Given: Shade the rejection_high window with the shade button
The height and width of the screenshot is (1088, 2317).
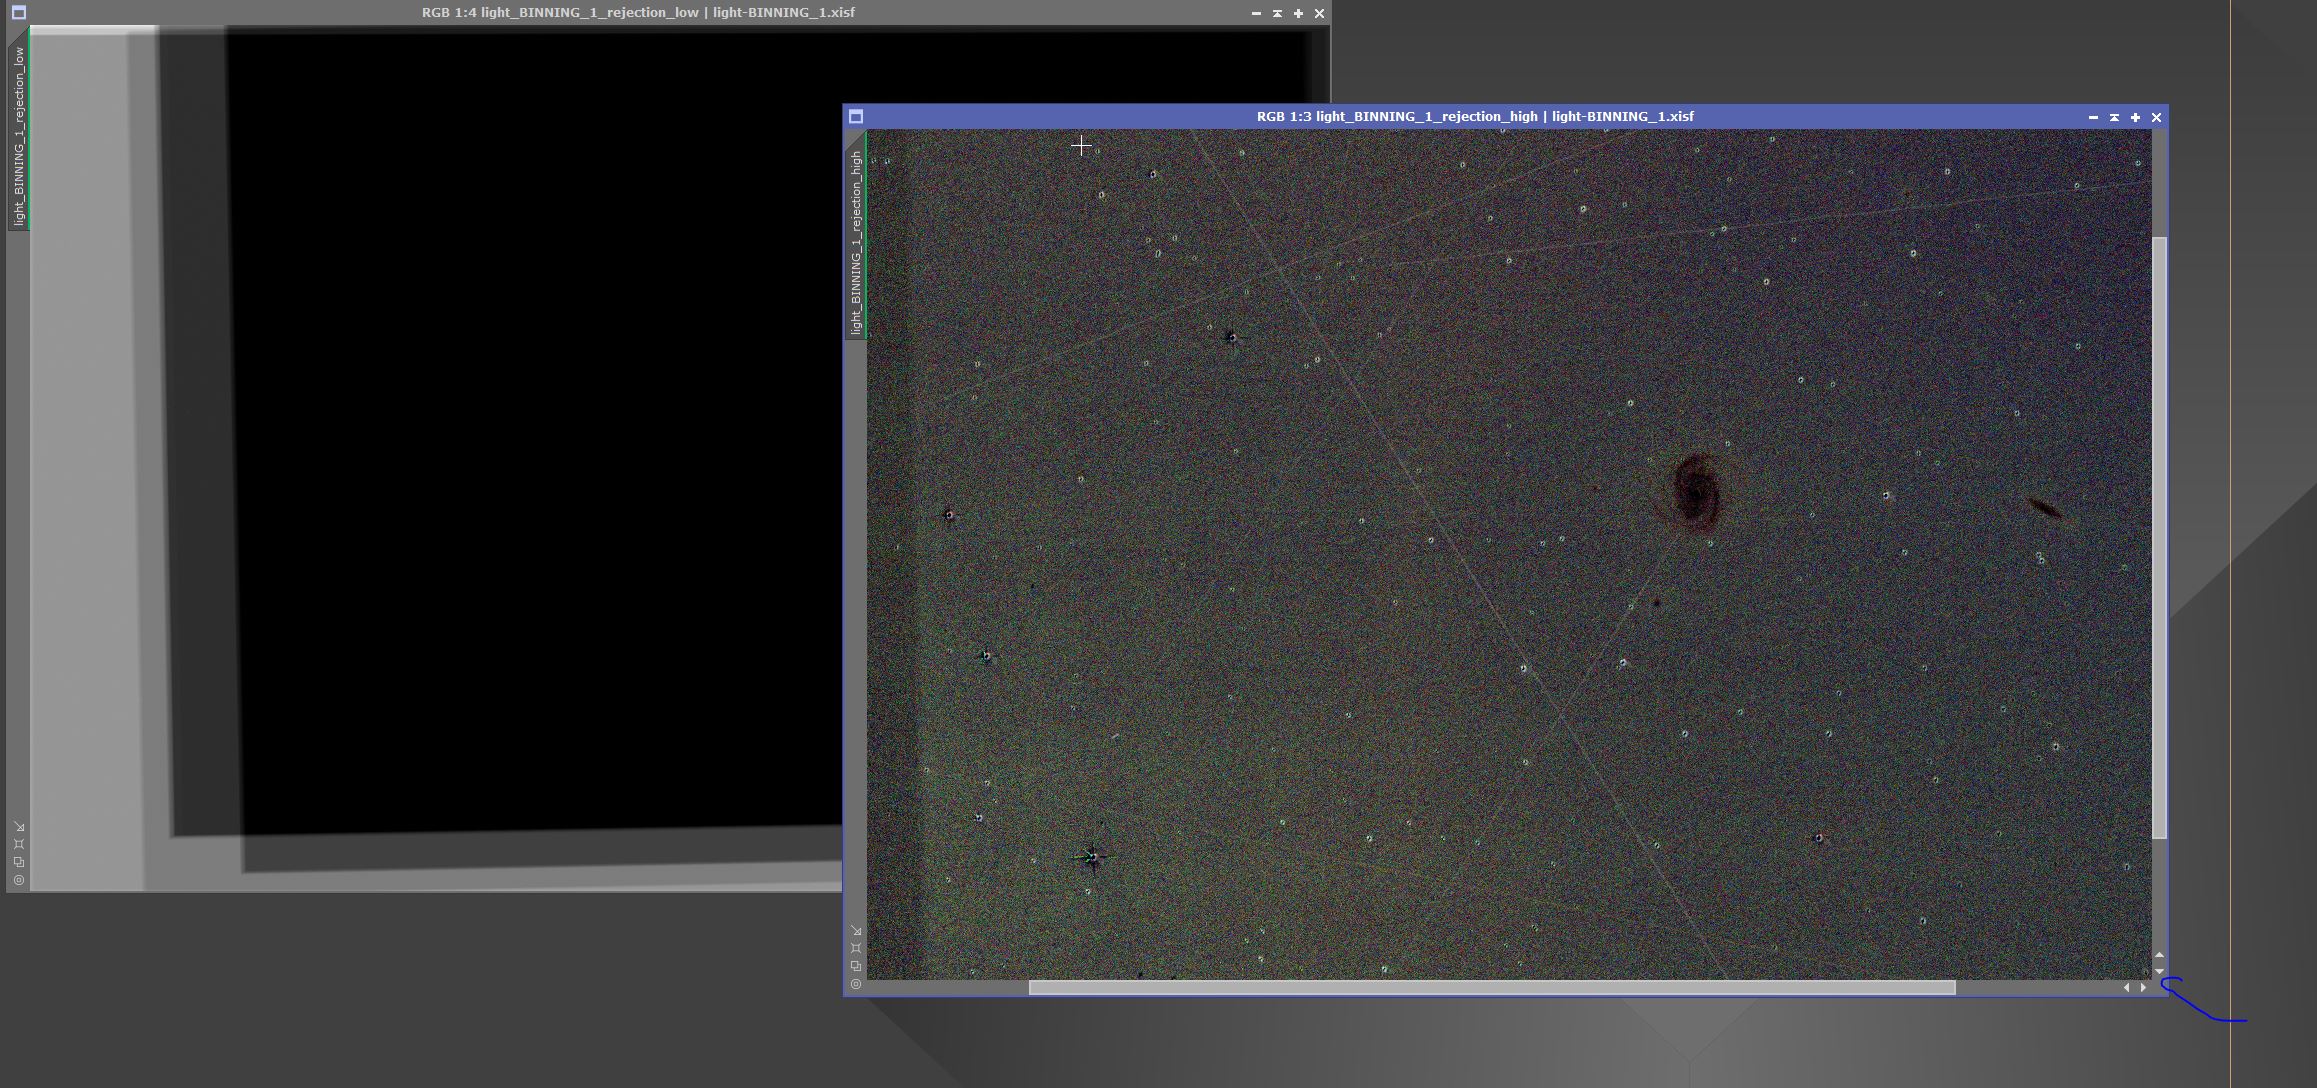Looking at the screenshot, I should pyautogui.click(x=2114, y=117).
